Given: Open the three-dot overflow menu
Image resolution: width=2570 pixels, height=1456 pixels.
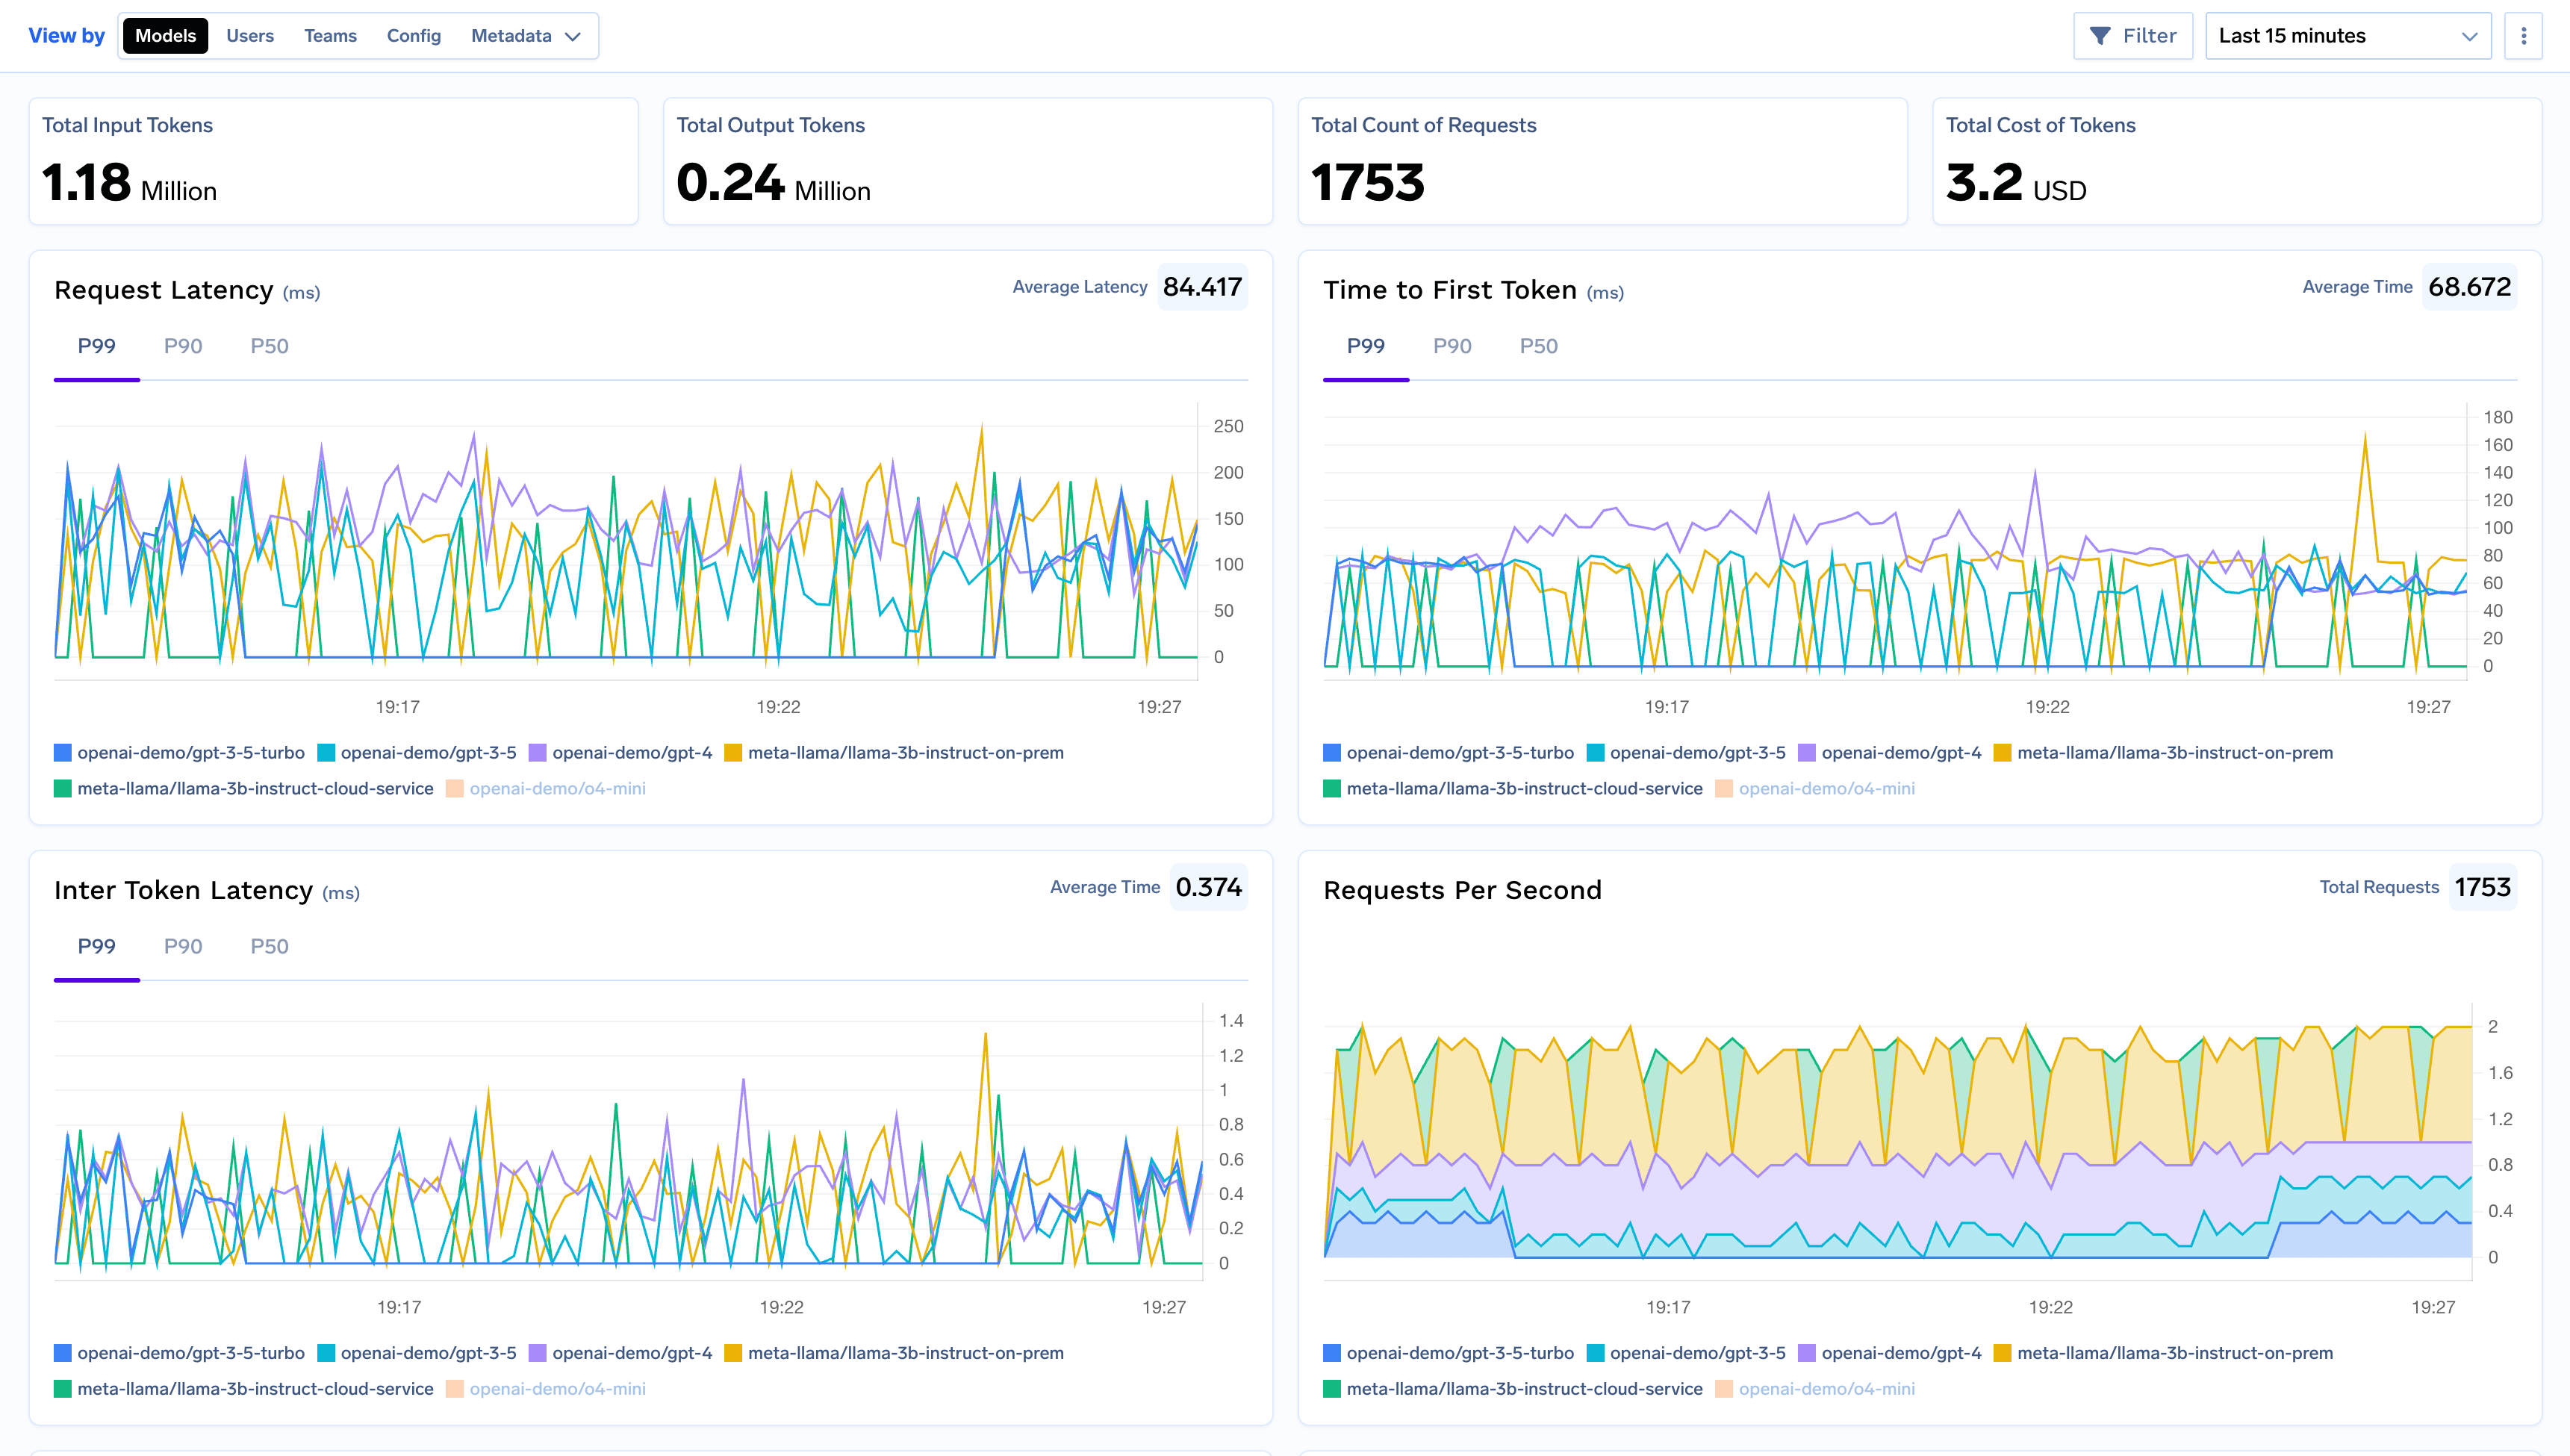Looking at the screenshot, I should (2524, 35).
